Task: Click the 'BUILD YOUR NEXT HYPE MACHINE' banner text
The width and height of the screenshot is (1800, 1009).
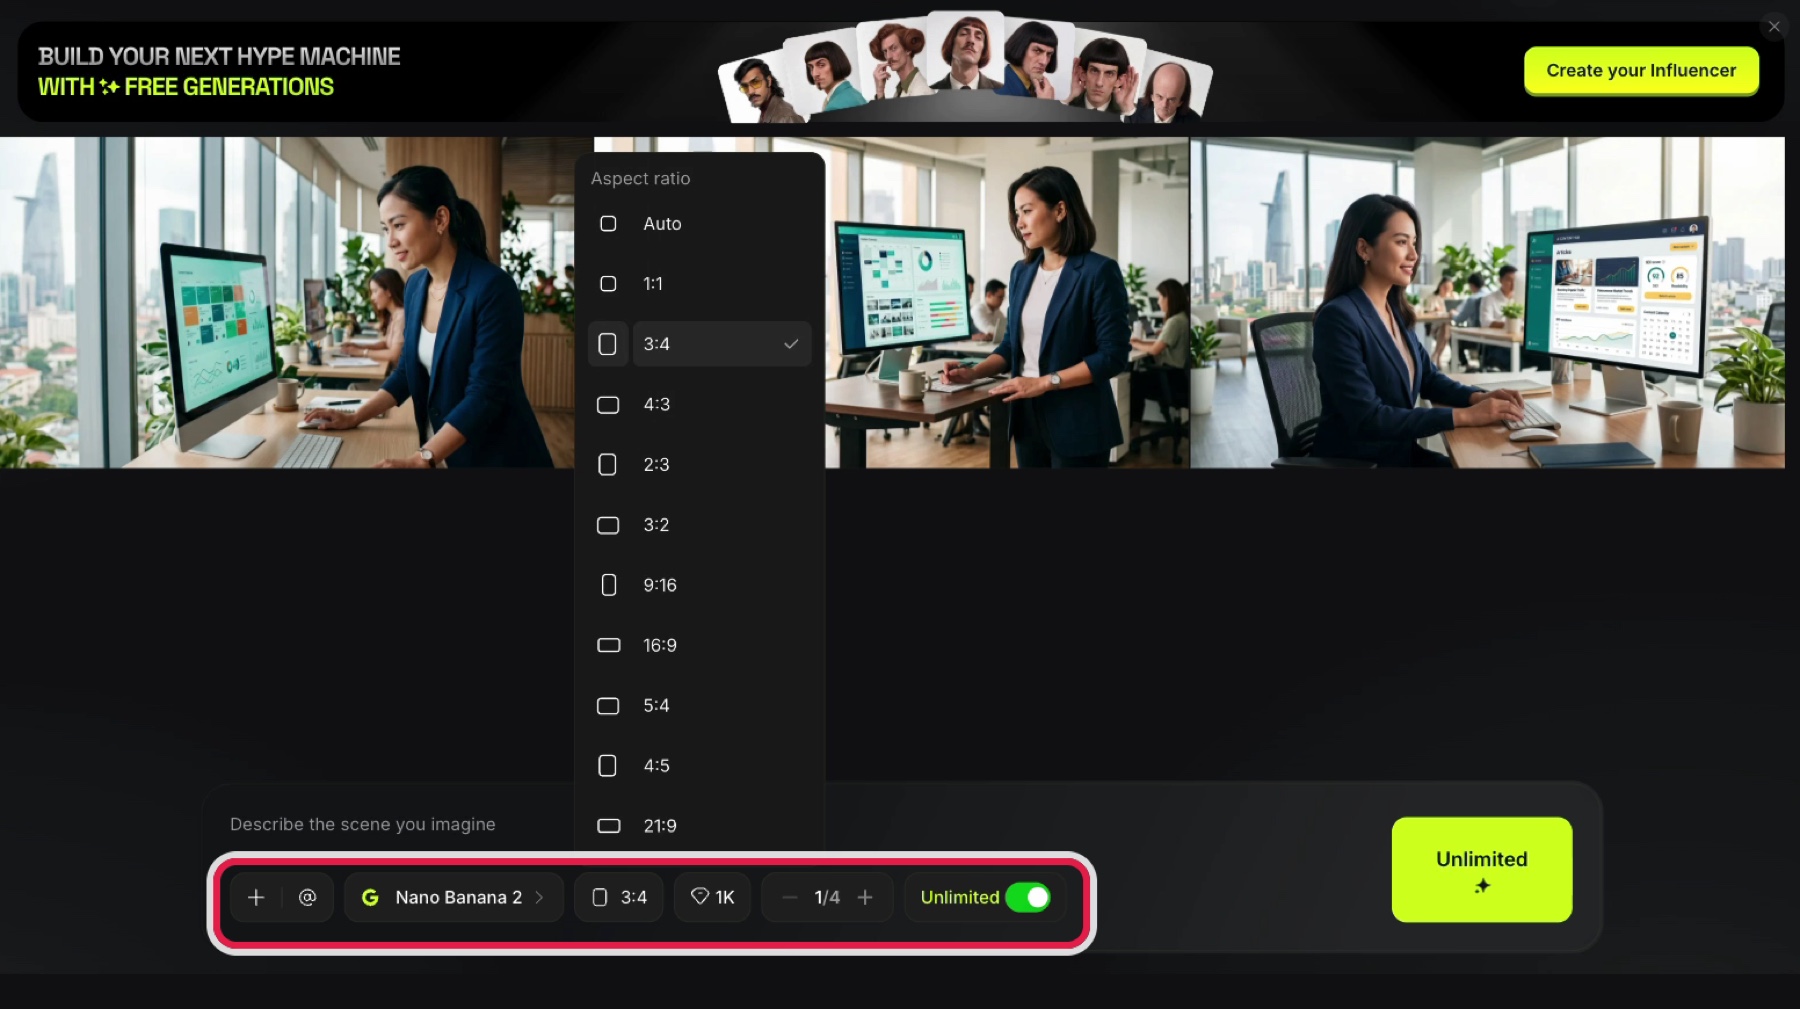Action: coord(219,56)
